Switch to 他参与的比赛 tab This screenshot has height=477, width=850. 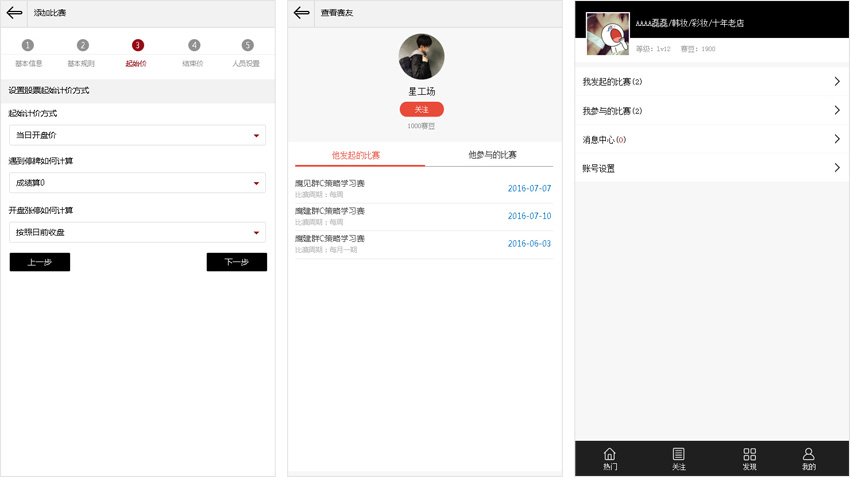[492, 155]
